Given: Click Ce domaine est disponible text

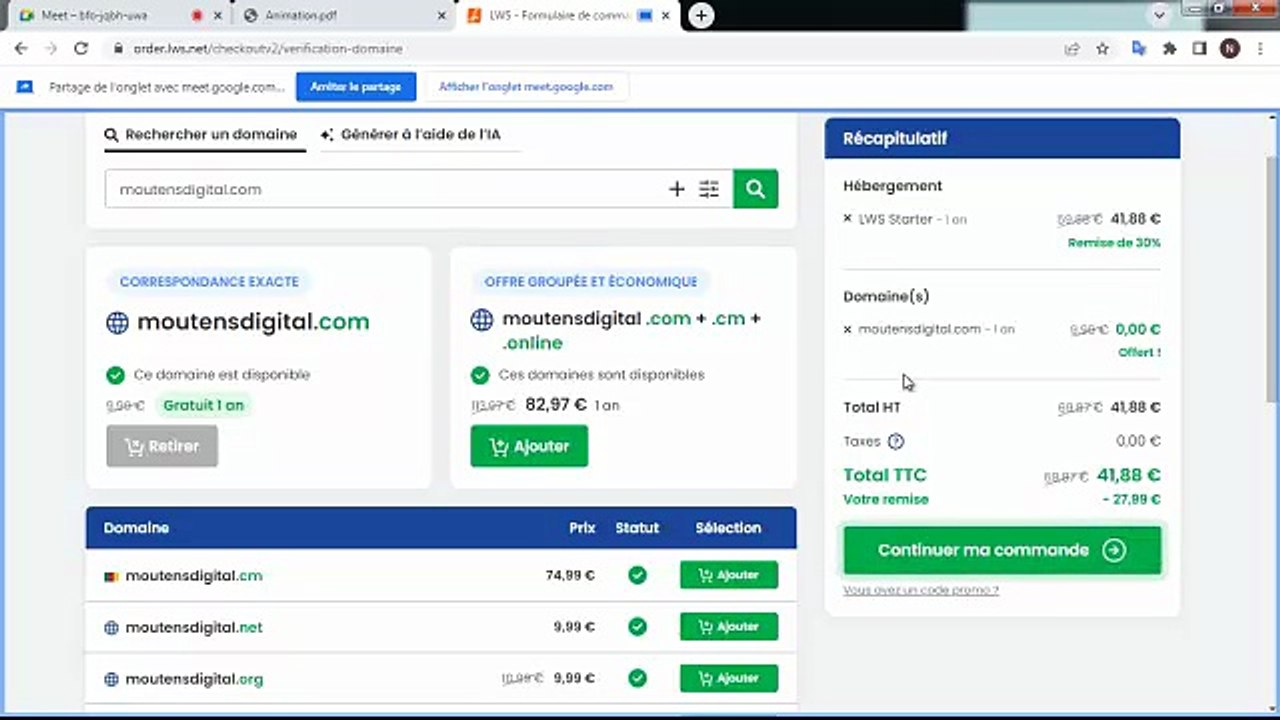Looking at the screenshot, I should (x=222, y=375).
